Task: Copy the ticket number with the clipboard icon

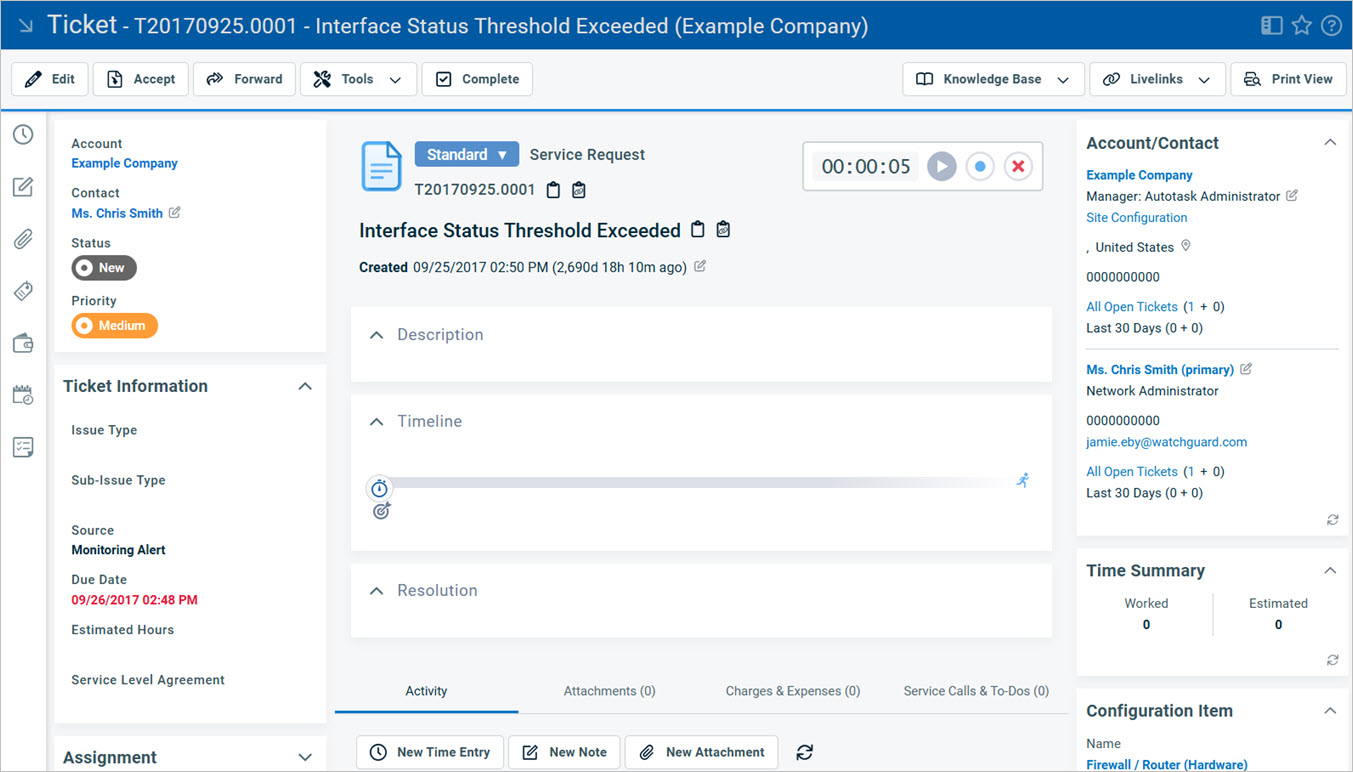Action: pos(553,189)
